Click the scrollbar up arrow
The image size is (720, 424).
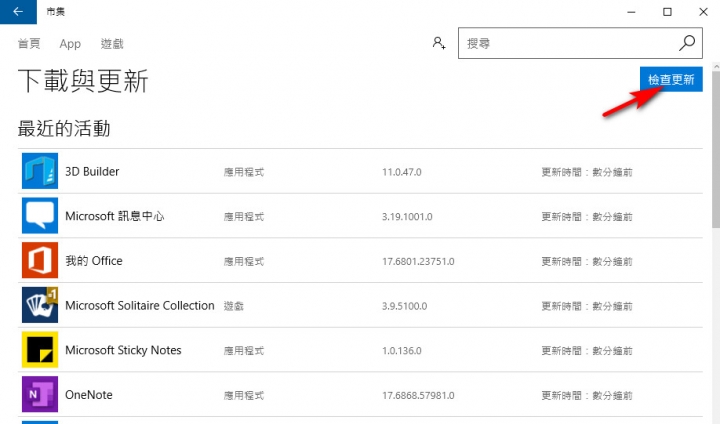716,67
